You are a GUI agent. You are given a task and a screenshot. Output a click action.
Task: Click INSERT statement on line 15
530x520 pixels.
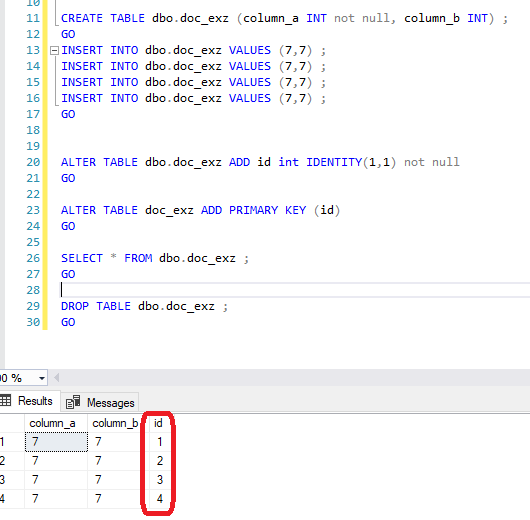tap(193, 82)
